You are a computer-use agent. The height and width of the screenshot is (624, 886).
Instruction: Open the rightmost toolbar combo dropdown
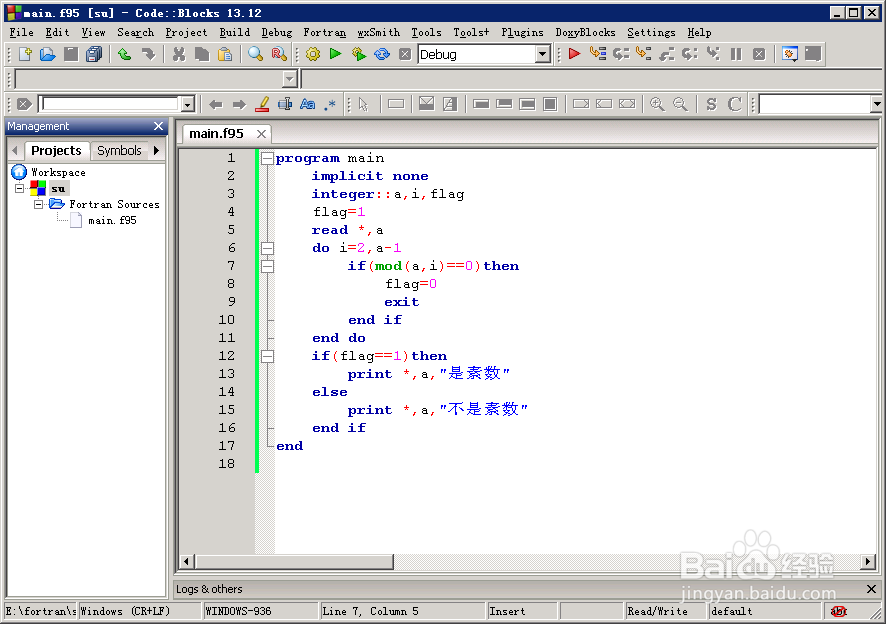876,104
